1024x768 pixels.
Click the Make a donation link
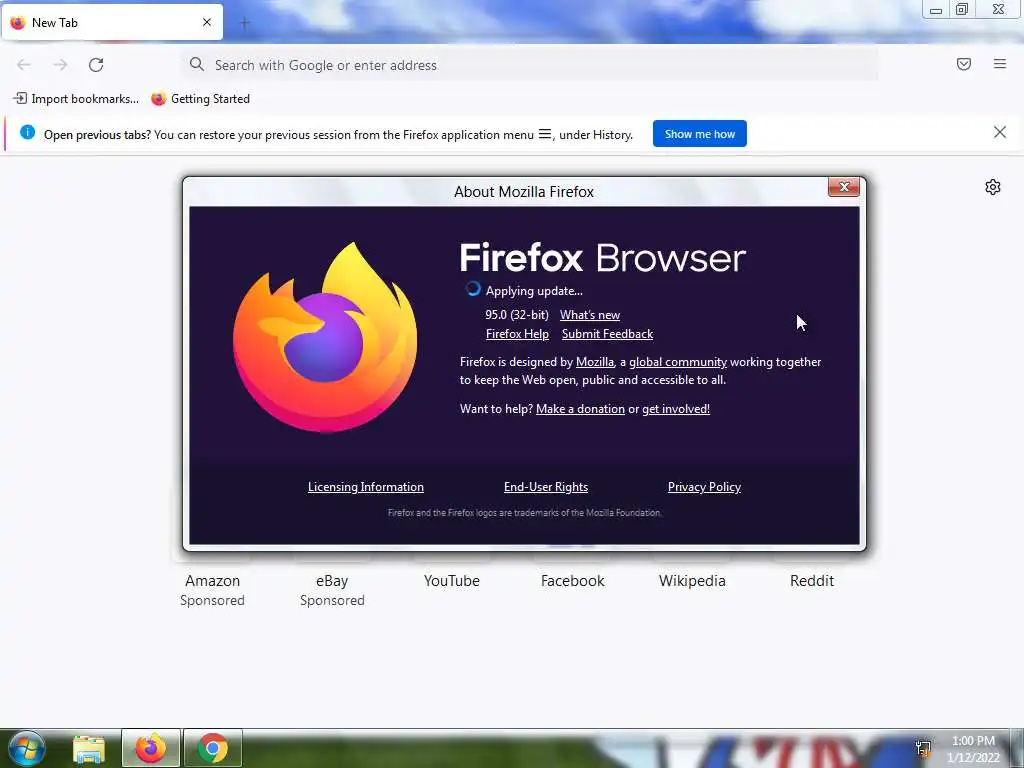(x=580, y=409)
